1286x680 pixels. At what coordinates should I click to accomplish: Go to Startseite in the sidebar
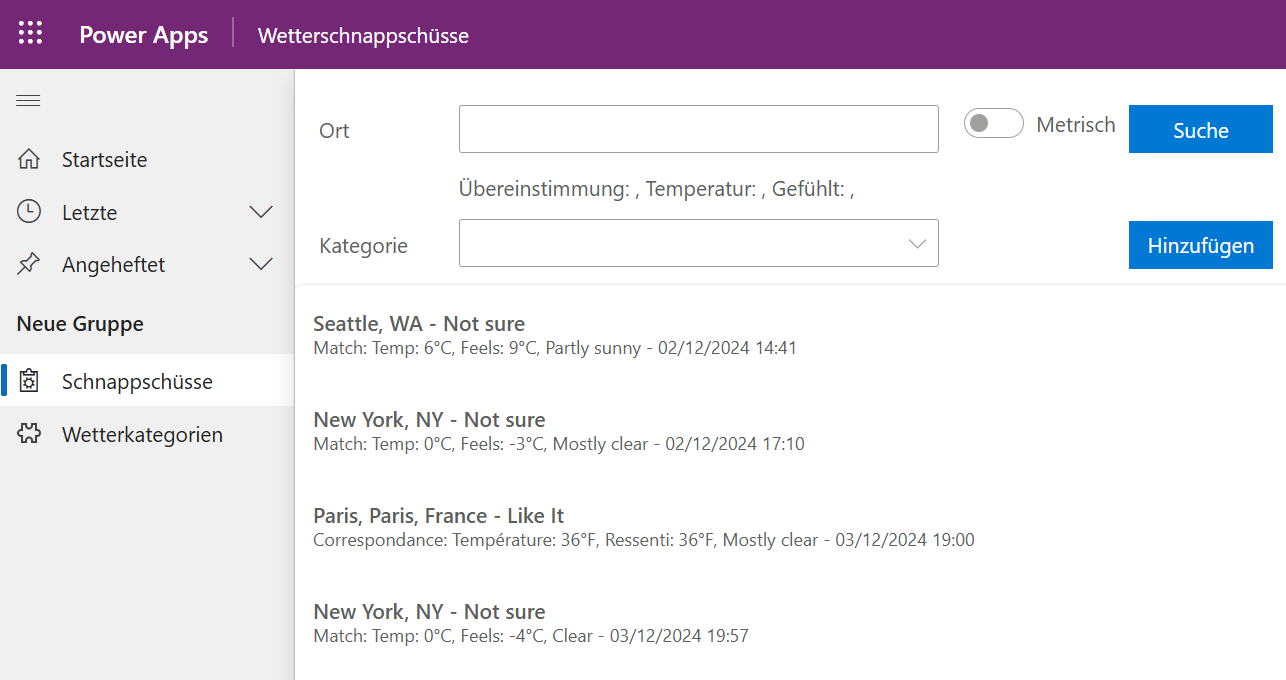(x=104, y=160)
